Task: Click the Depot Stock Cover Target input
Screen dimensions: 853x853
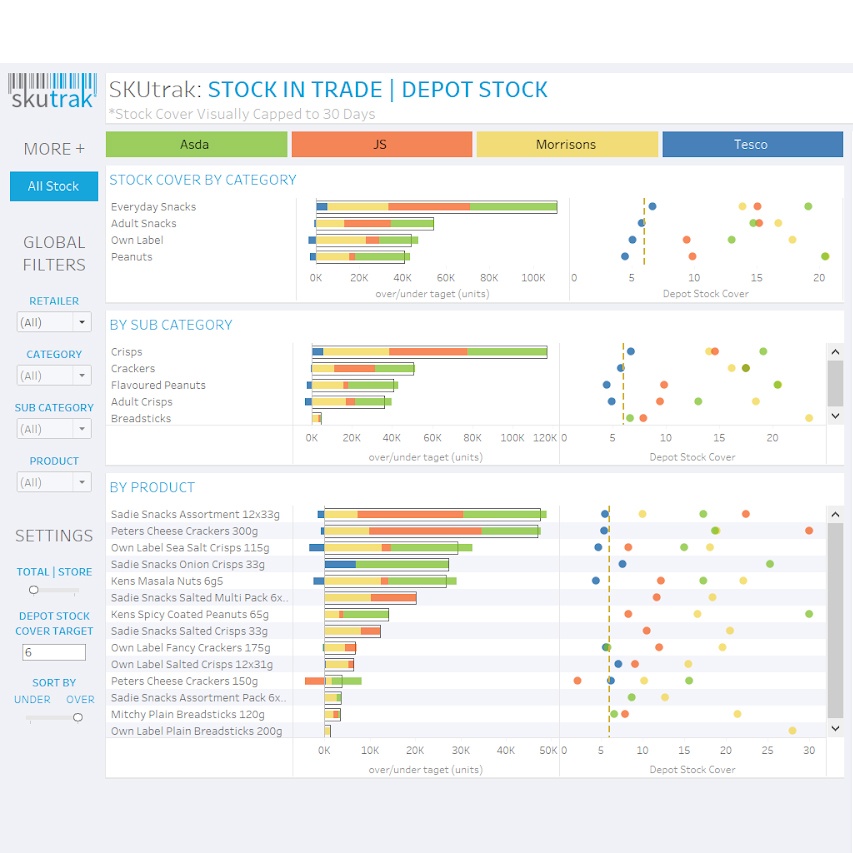Action: click(54, 652)
